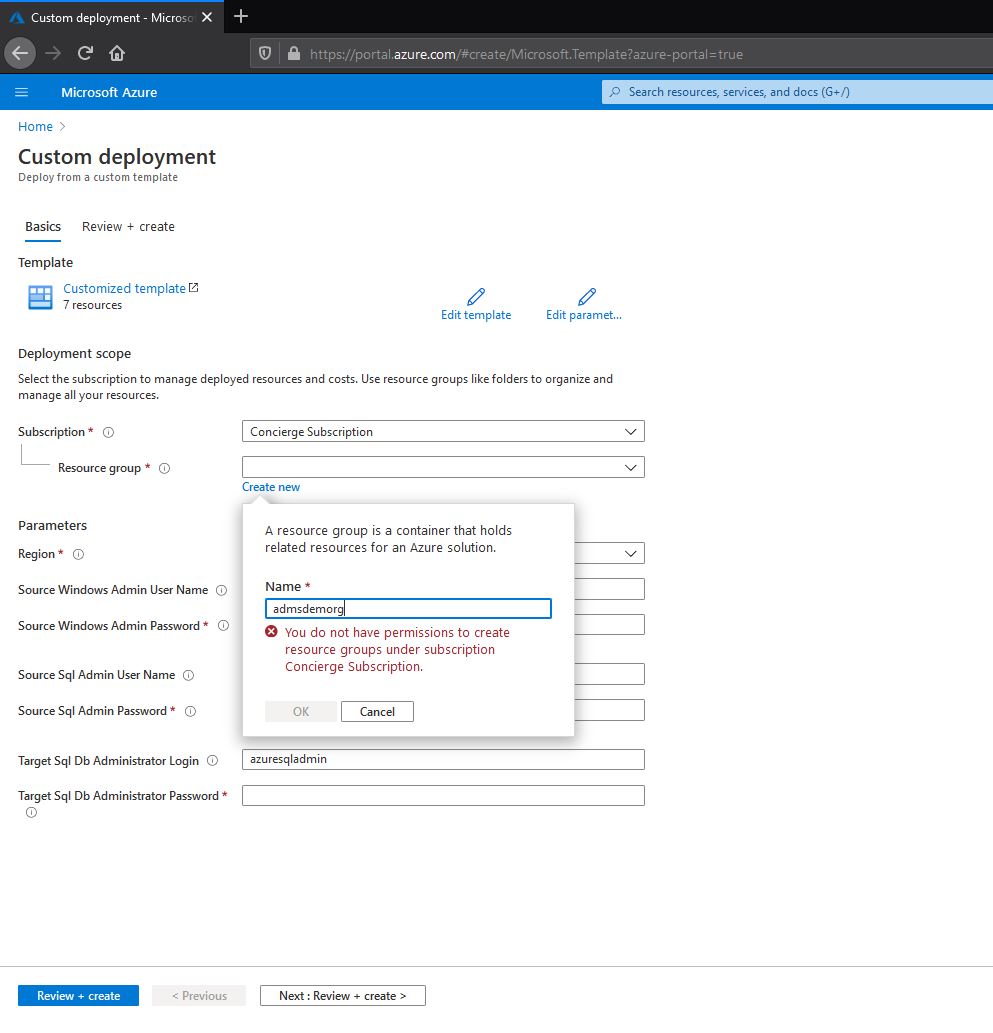The width and height of the screenshot is (993, 1033).
Task: Click the browser home icon
Action: pyautogui.click(x=117, y=54)
